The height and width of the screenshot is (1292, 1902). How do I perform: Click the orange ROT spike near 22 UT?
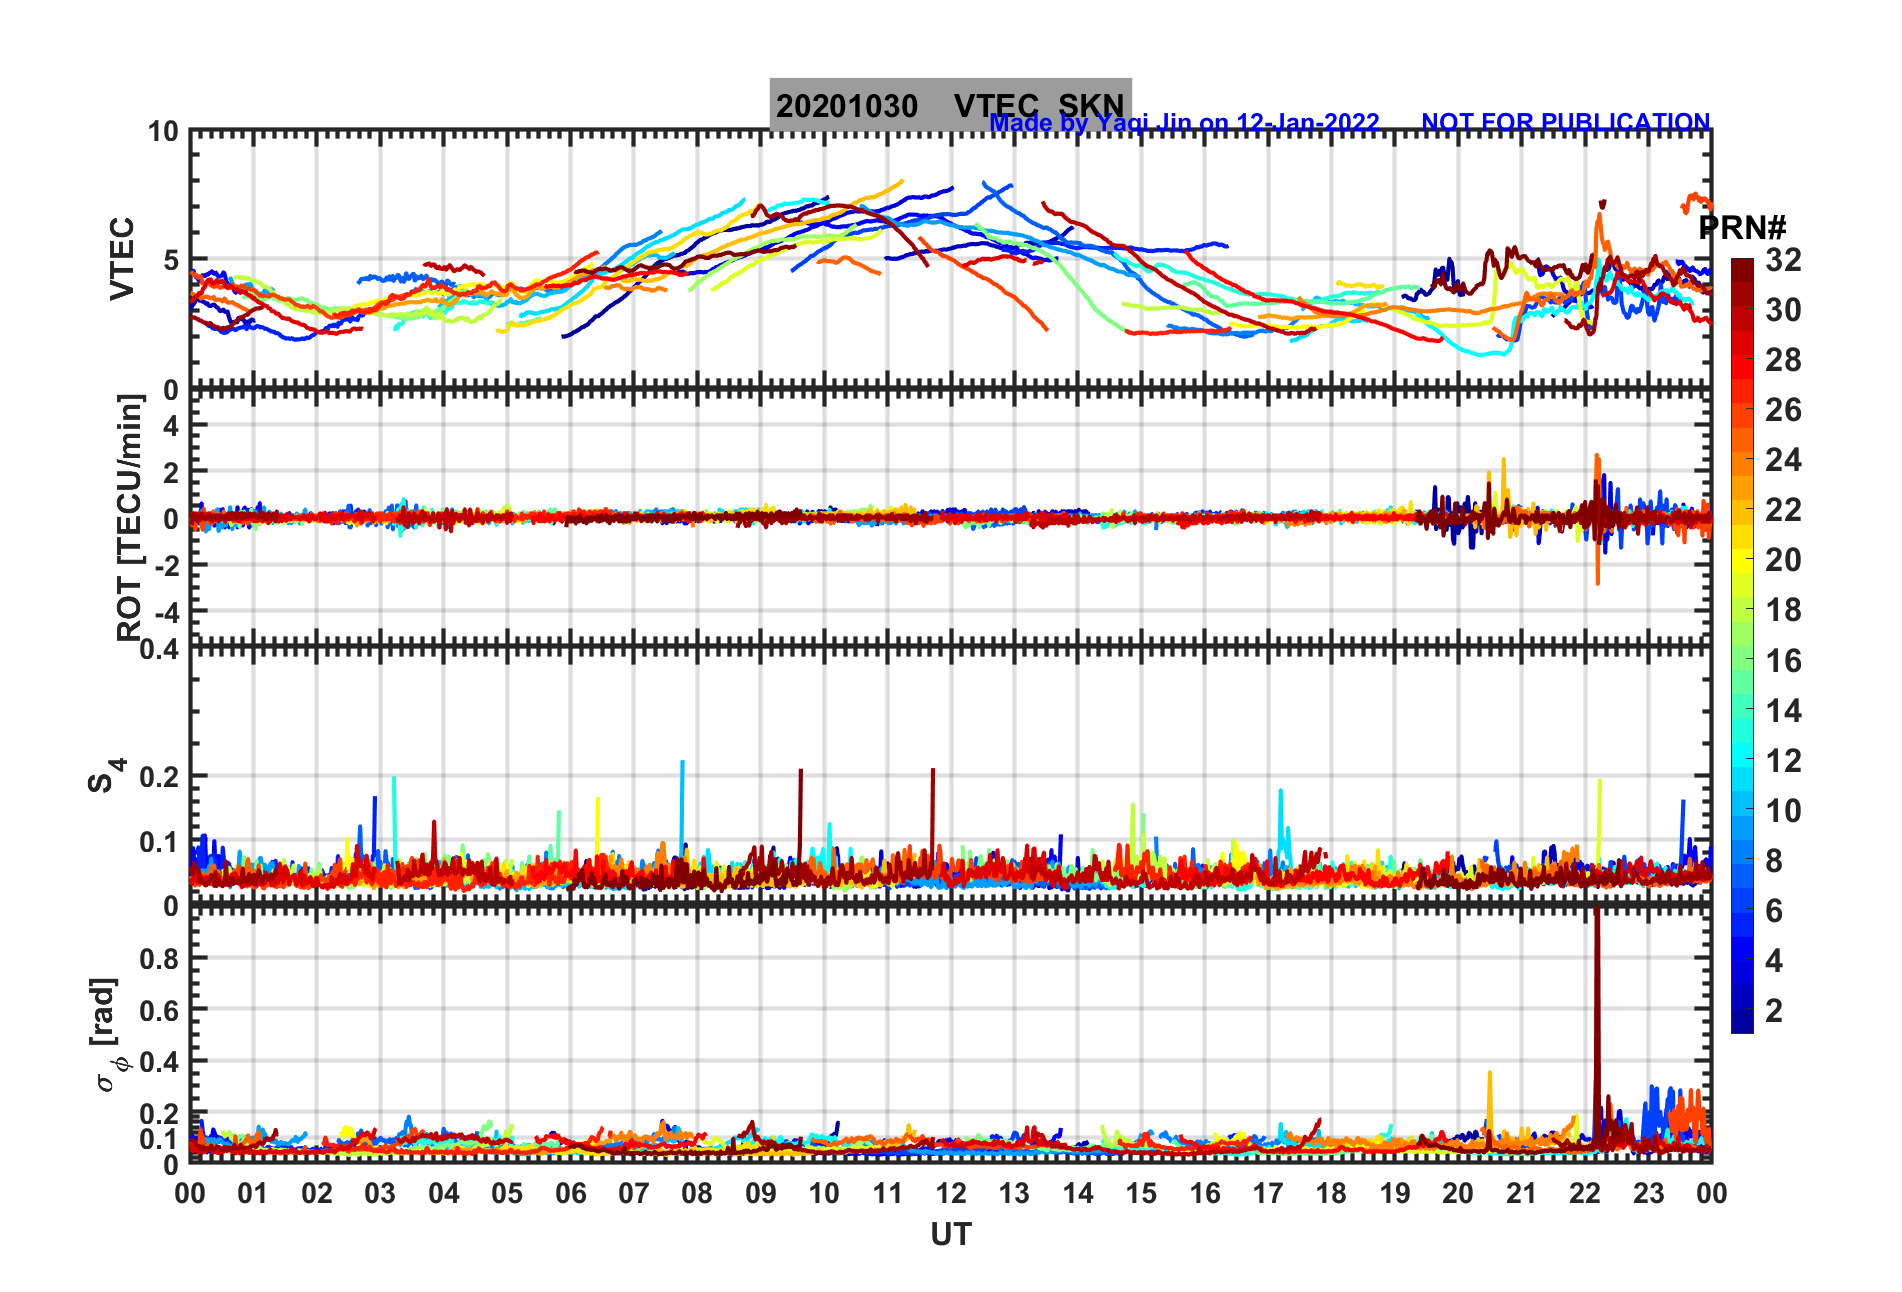[x=1597, y=520]
